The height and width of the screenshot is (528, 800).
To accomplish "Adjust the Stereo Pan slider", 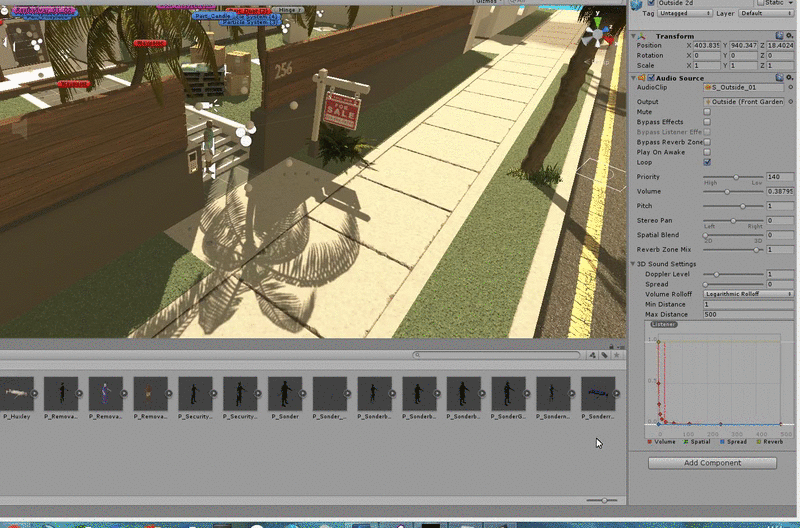I will 733,221.
